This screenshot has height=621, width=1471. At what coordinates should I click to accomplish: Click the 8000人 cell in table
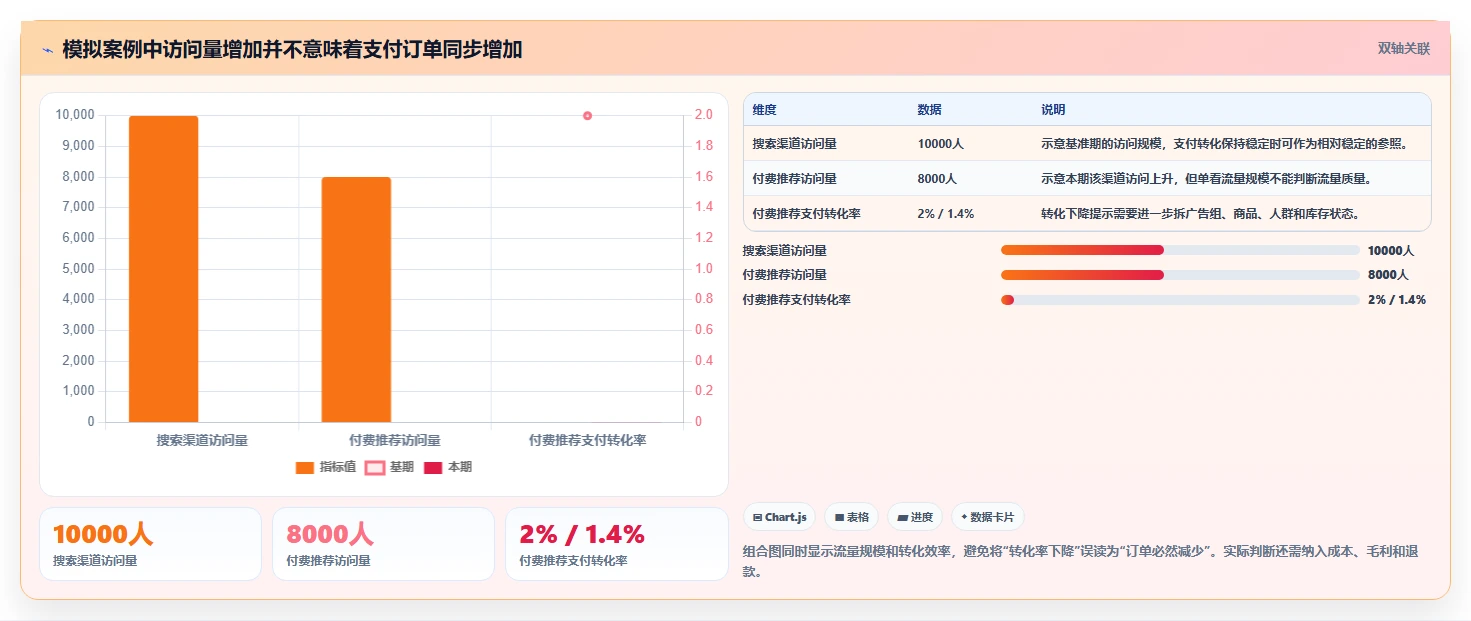[937, 179]
